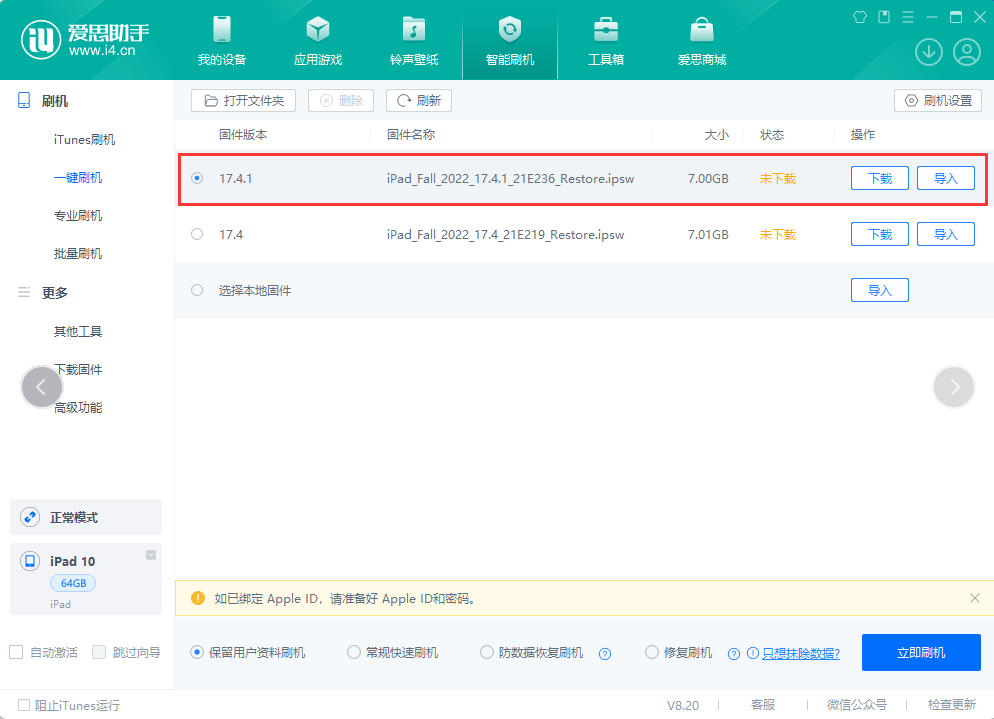The height and width of the screenshot is (719, 994).
Task: Open the 只想抹除数据? link
Action: [x=796, y=652]
